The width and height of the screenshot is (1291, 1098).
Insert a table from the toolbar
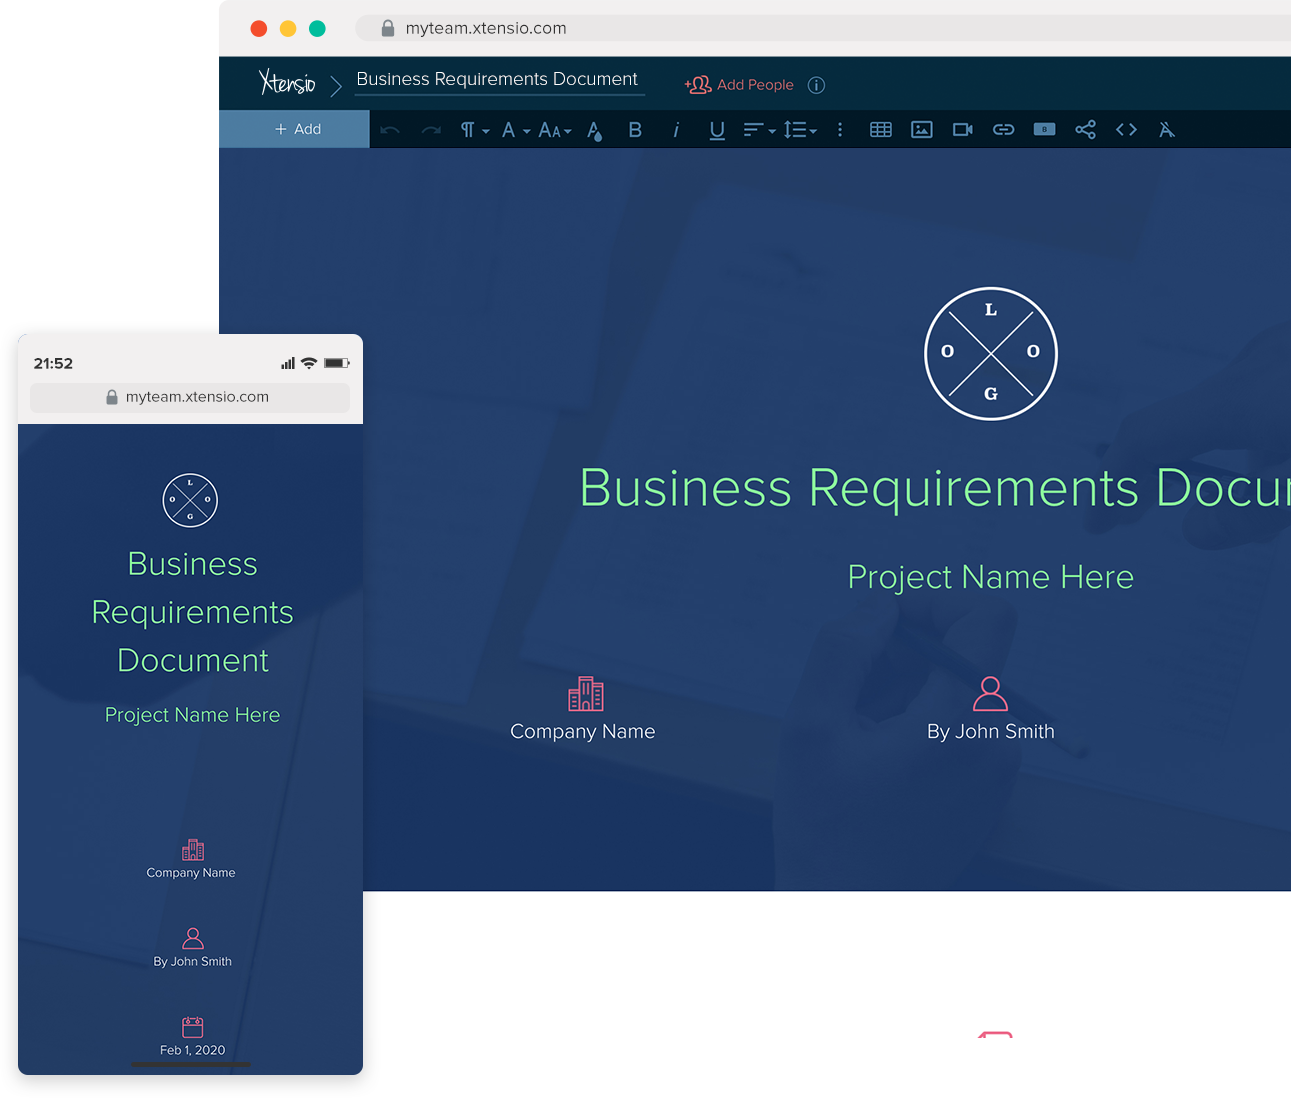(880, 129)
